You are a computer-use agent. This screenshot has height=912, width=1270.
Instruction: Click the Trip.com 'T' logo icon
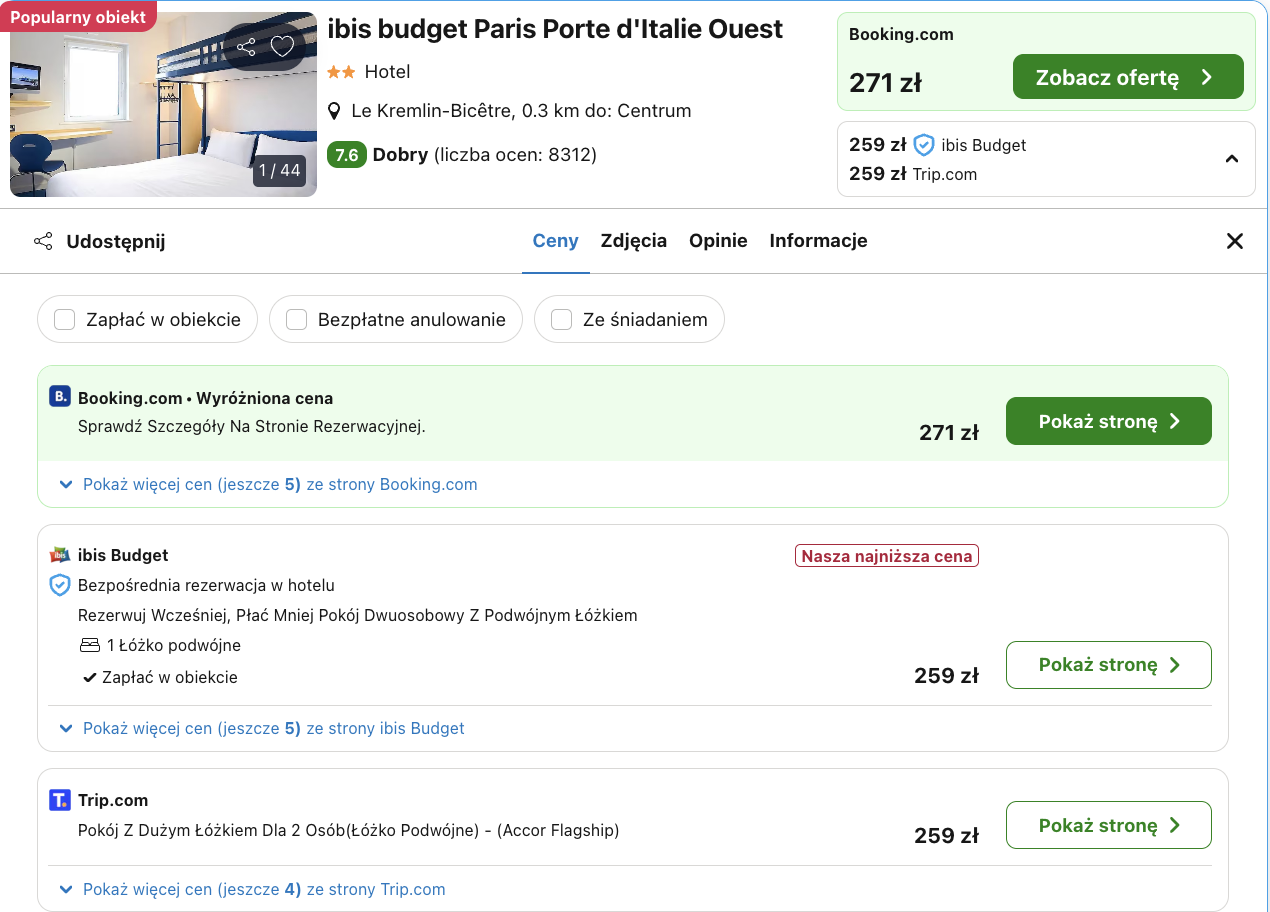coord(59,800)
